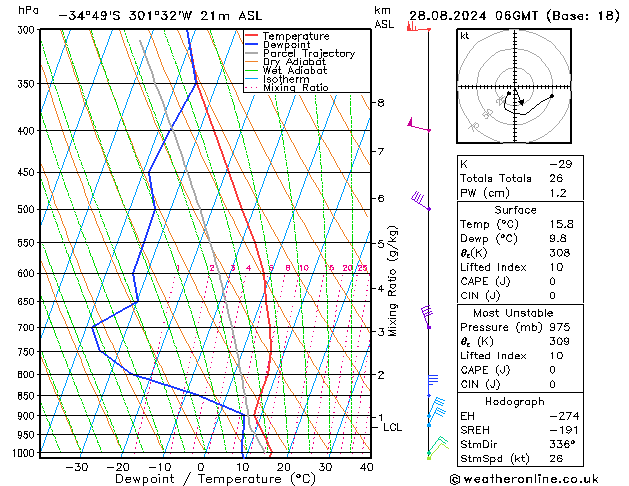Image resolution: width=629 pixels, height=486 pixels.
Task: Click the 'Dewpoint' legend entry
Action: 286,45
